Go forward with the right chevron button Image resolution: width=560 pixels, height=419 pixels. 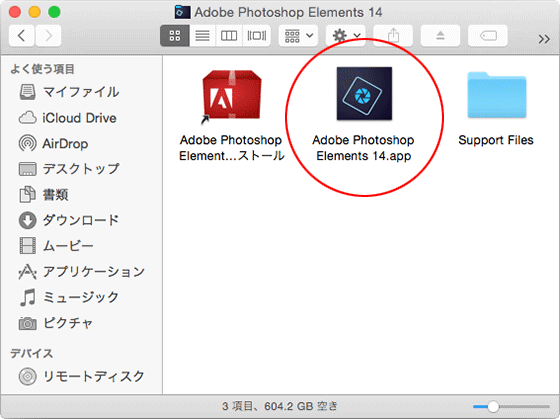[48, 36]
